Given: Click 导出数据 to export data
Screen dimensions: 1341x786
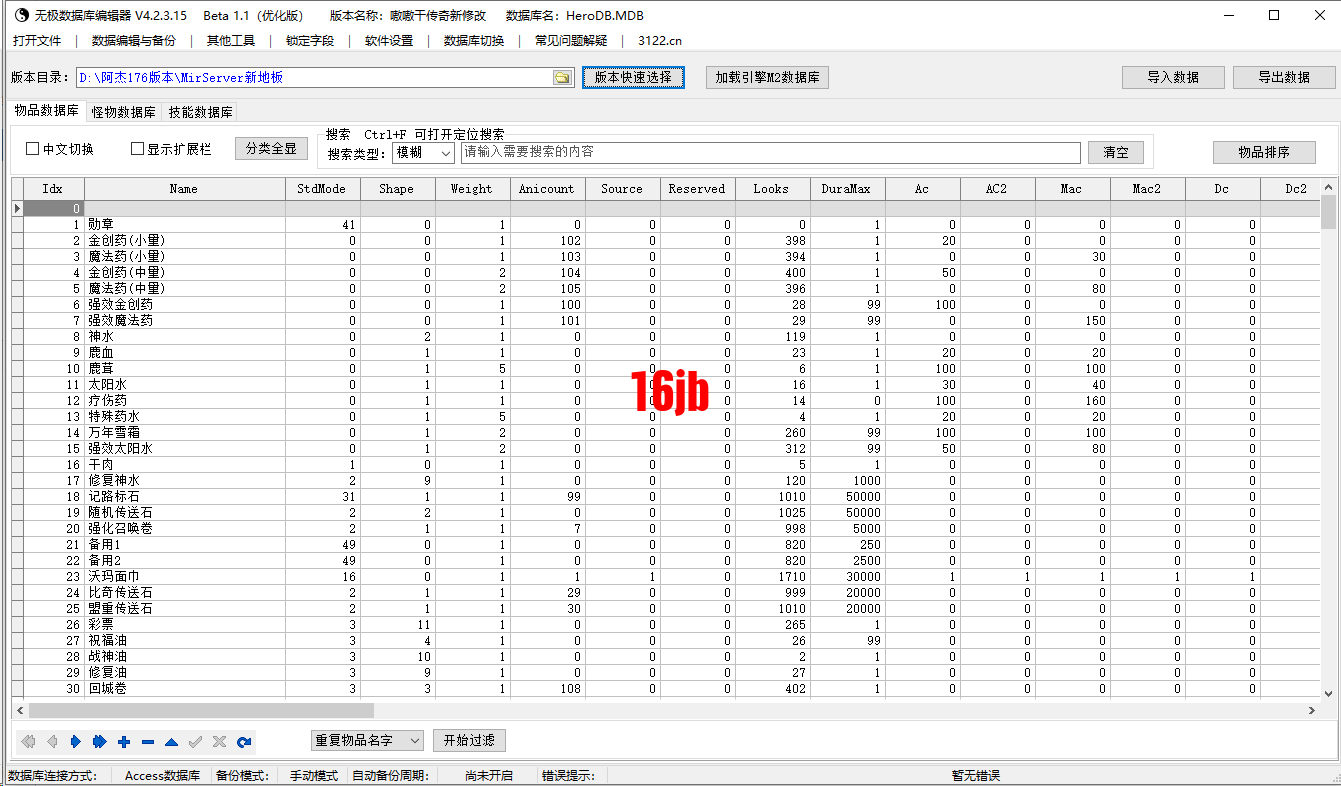Looking at the screenshot, I should [1284, 77].
